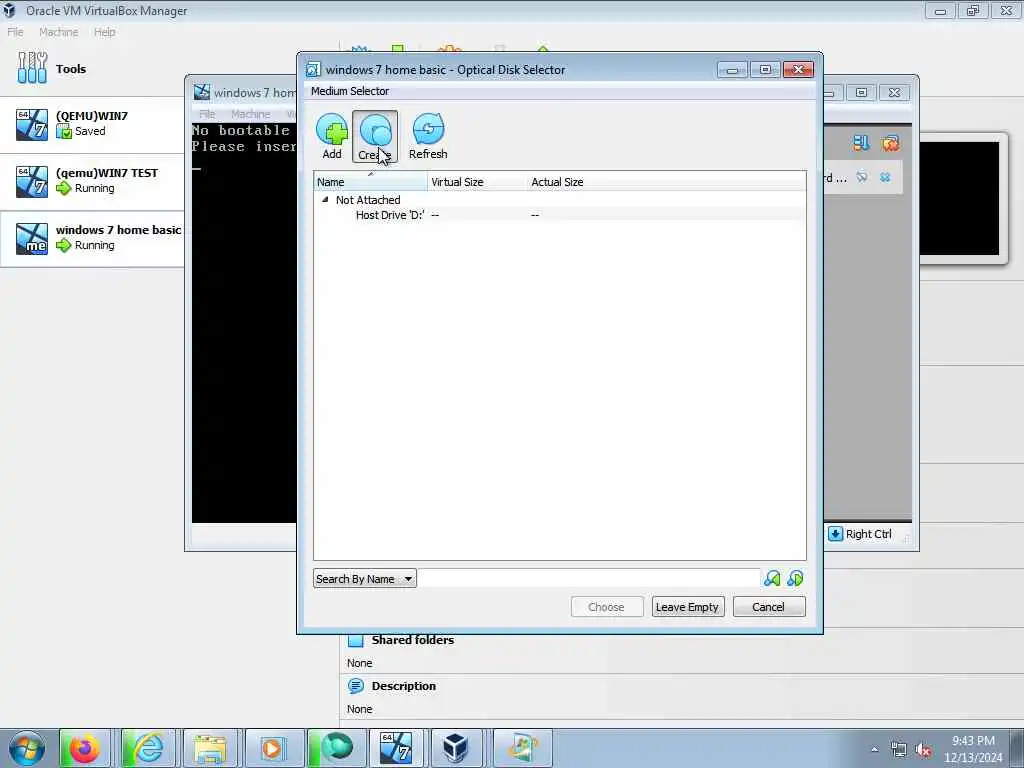The width and height of the screenshot is (1024, 768).
Task: Click the blue dismiss cross in notification panel
Action: tap(885, 177)
